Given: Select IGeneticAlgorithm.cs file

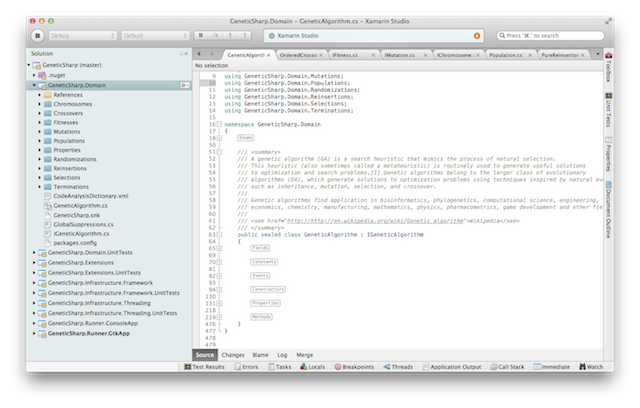Looking at the screenshot, I should pyautogui.click(x=81, y=233).
